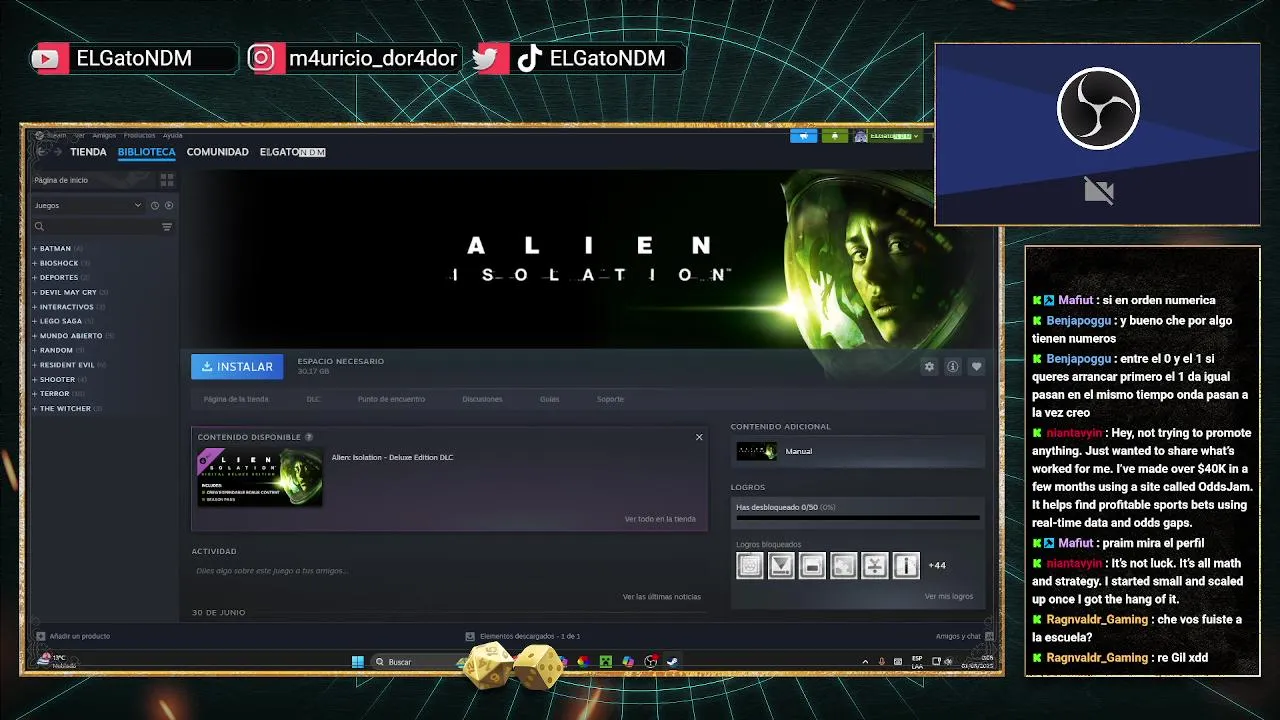Click Ver todo en la tienda link
Image resolution: width=1280 pixels, height=720 pixels.
tap(660, 519)
